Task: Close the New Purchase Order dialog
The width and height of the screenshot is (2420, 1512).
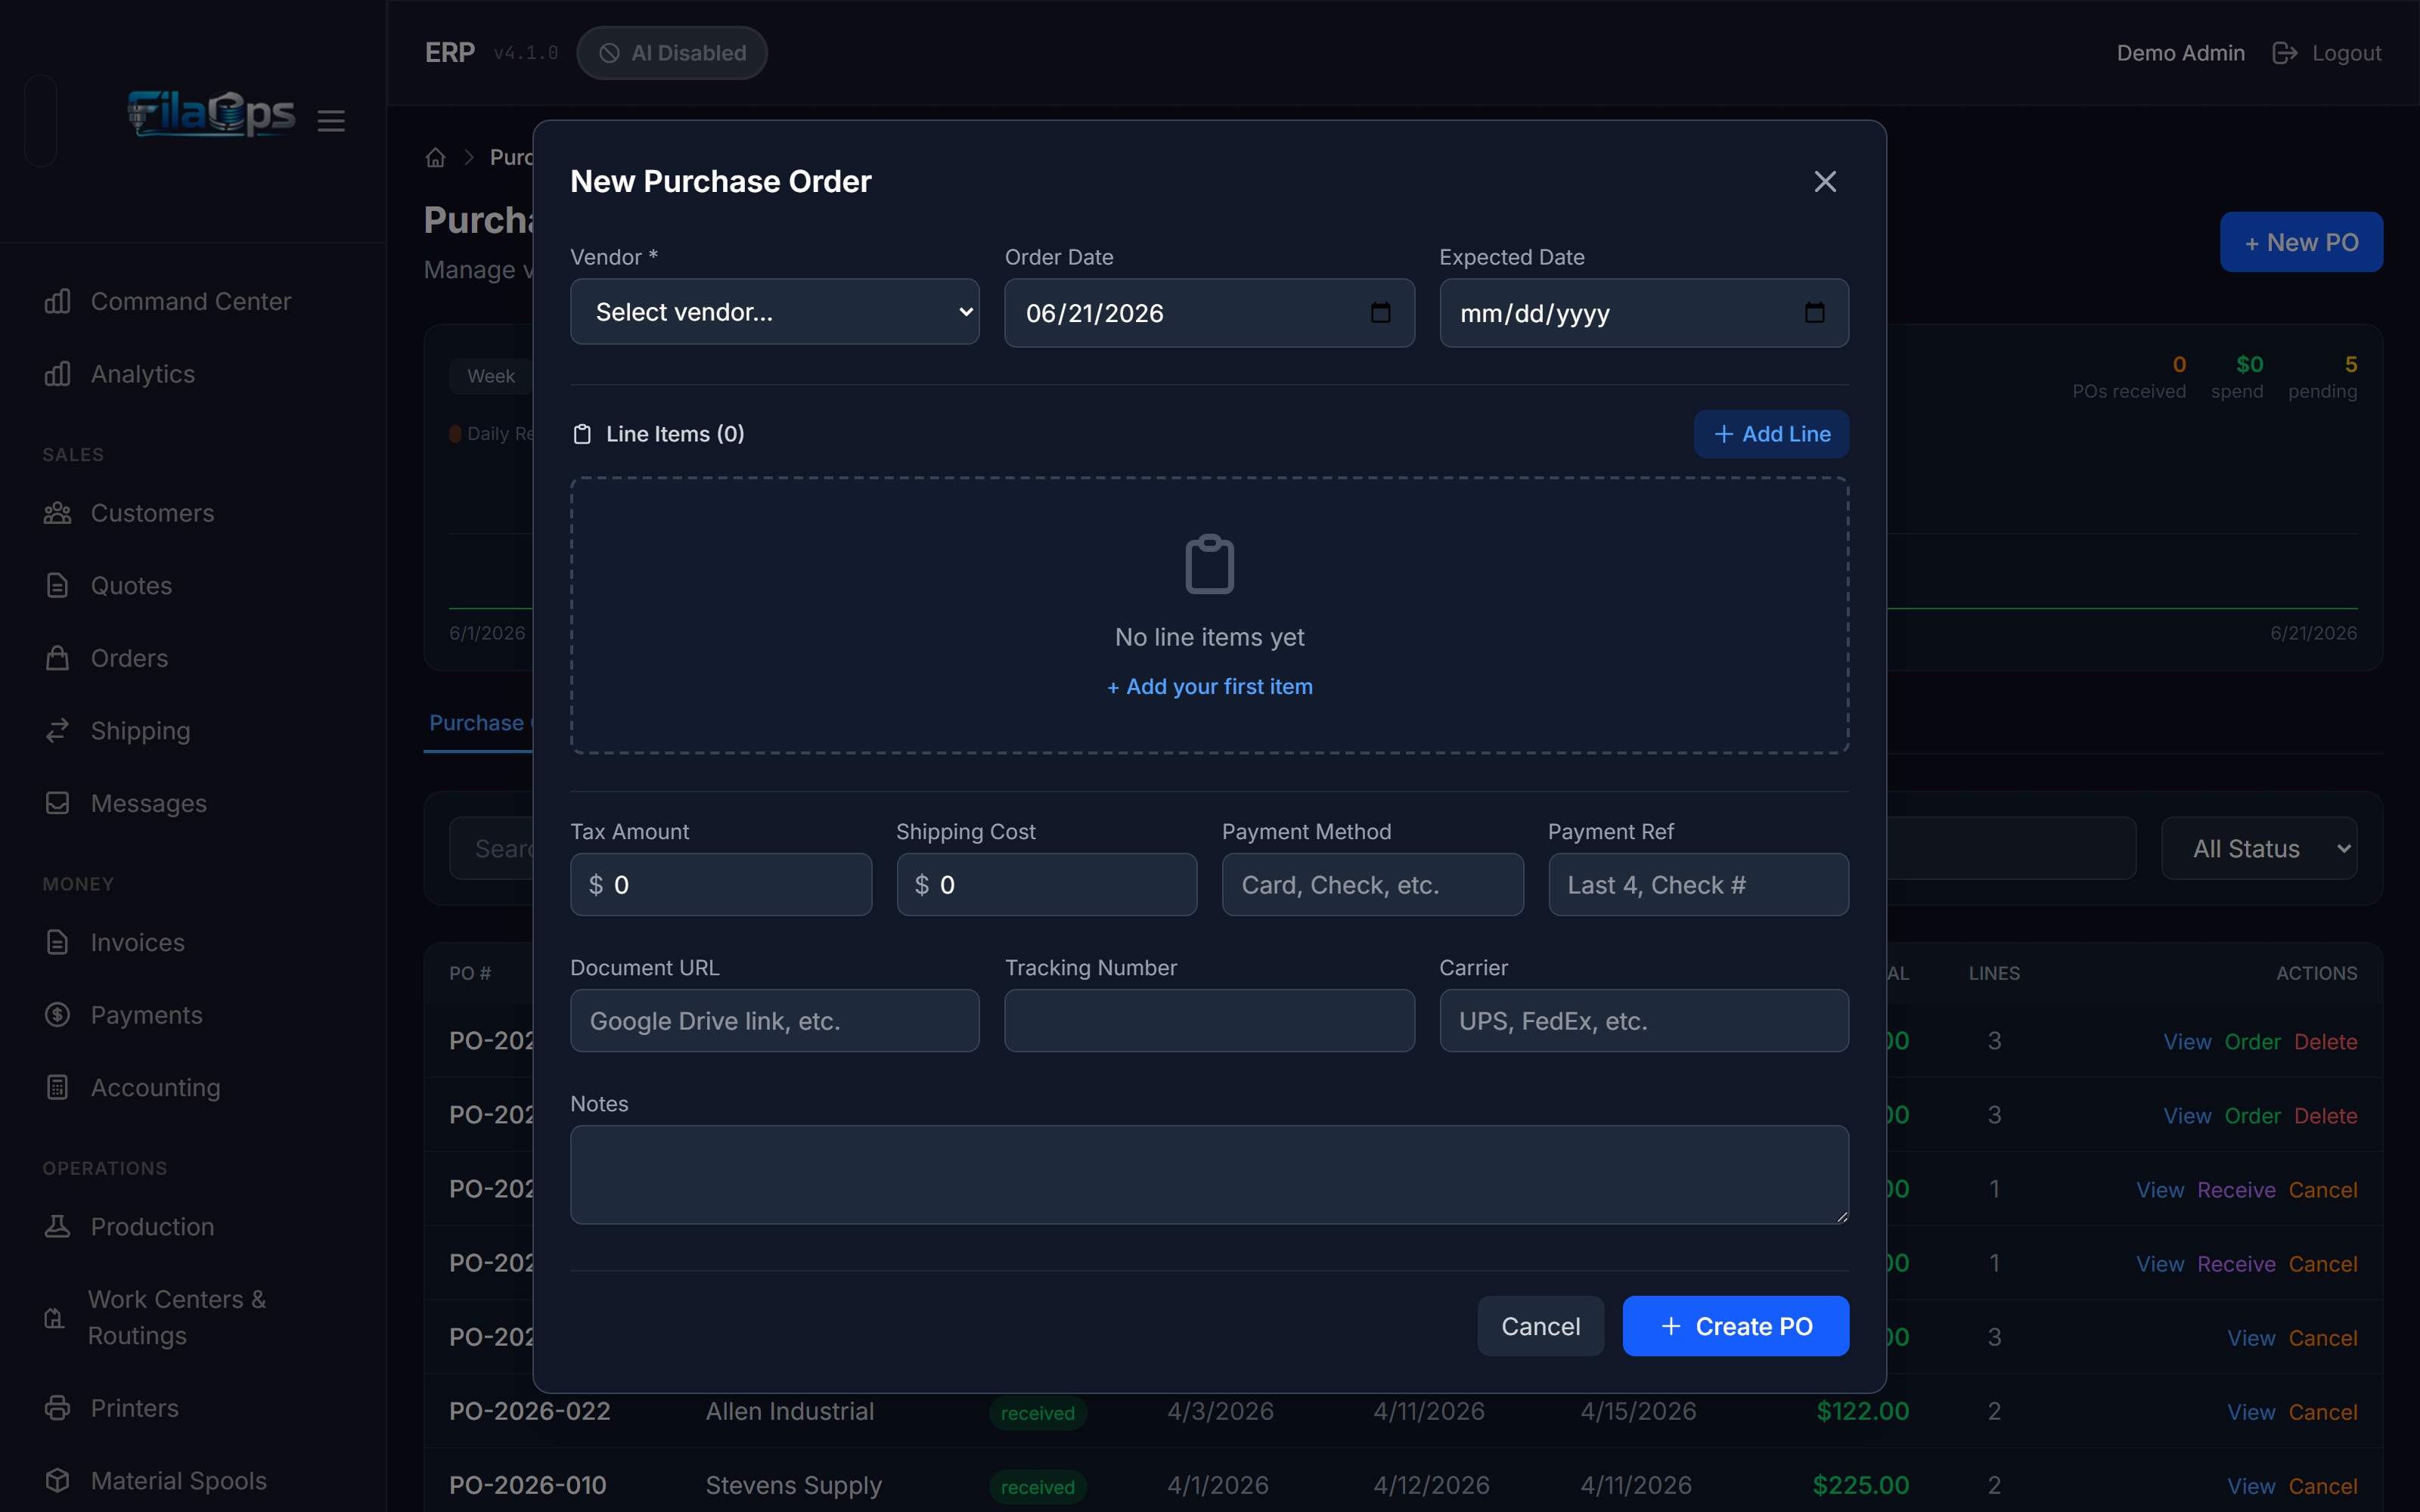Action: point(1825,181)
